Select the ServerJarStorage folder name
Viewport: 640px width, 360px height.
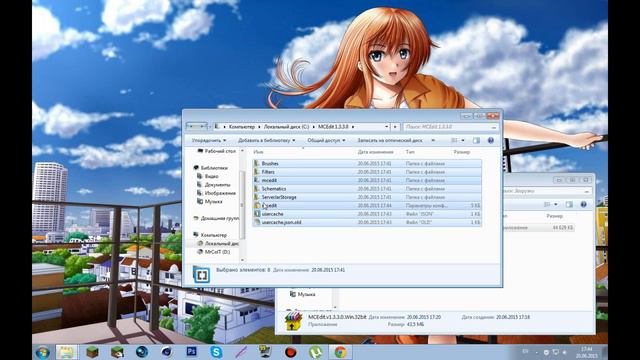click(279, 197)
